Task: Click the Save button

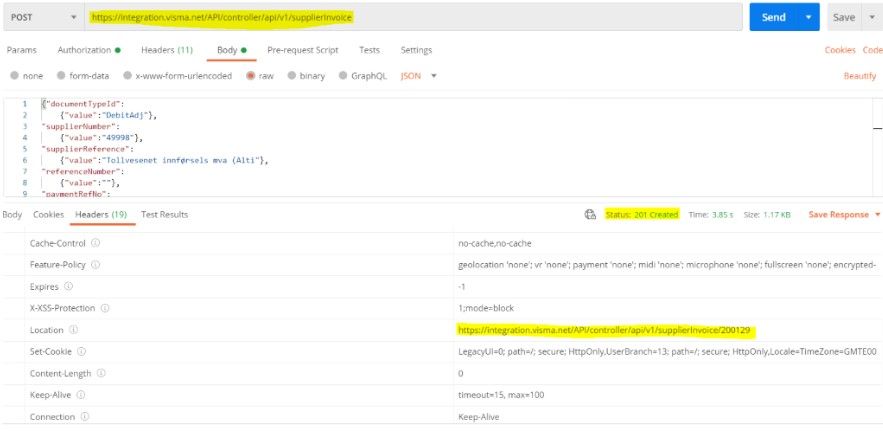Action: (844, 17)
